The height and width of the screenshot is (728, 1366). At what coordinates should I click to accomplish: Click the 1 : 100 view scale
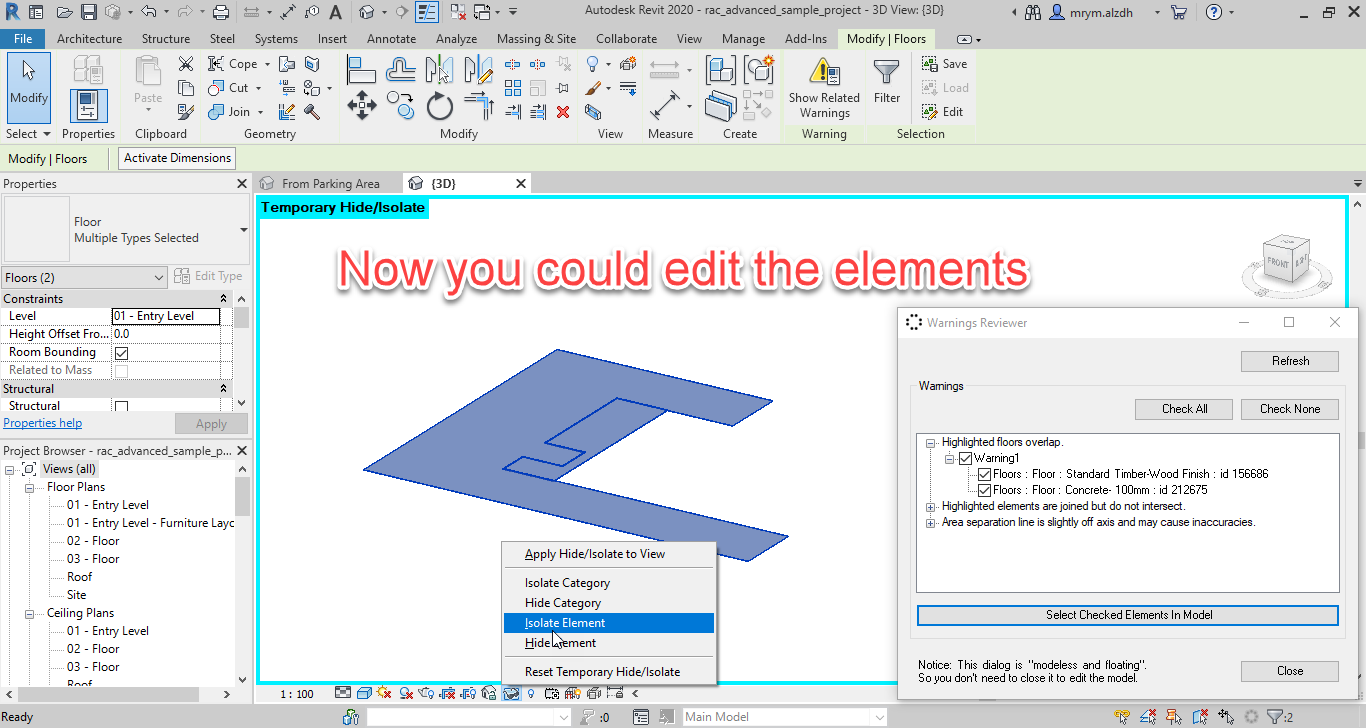click(296, 693)
